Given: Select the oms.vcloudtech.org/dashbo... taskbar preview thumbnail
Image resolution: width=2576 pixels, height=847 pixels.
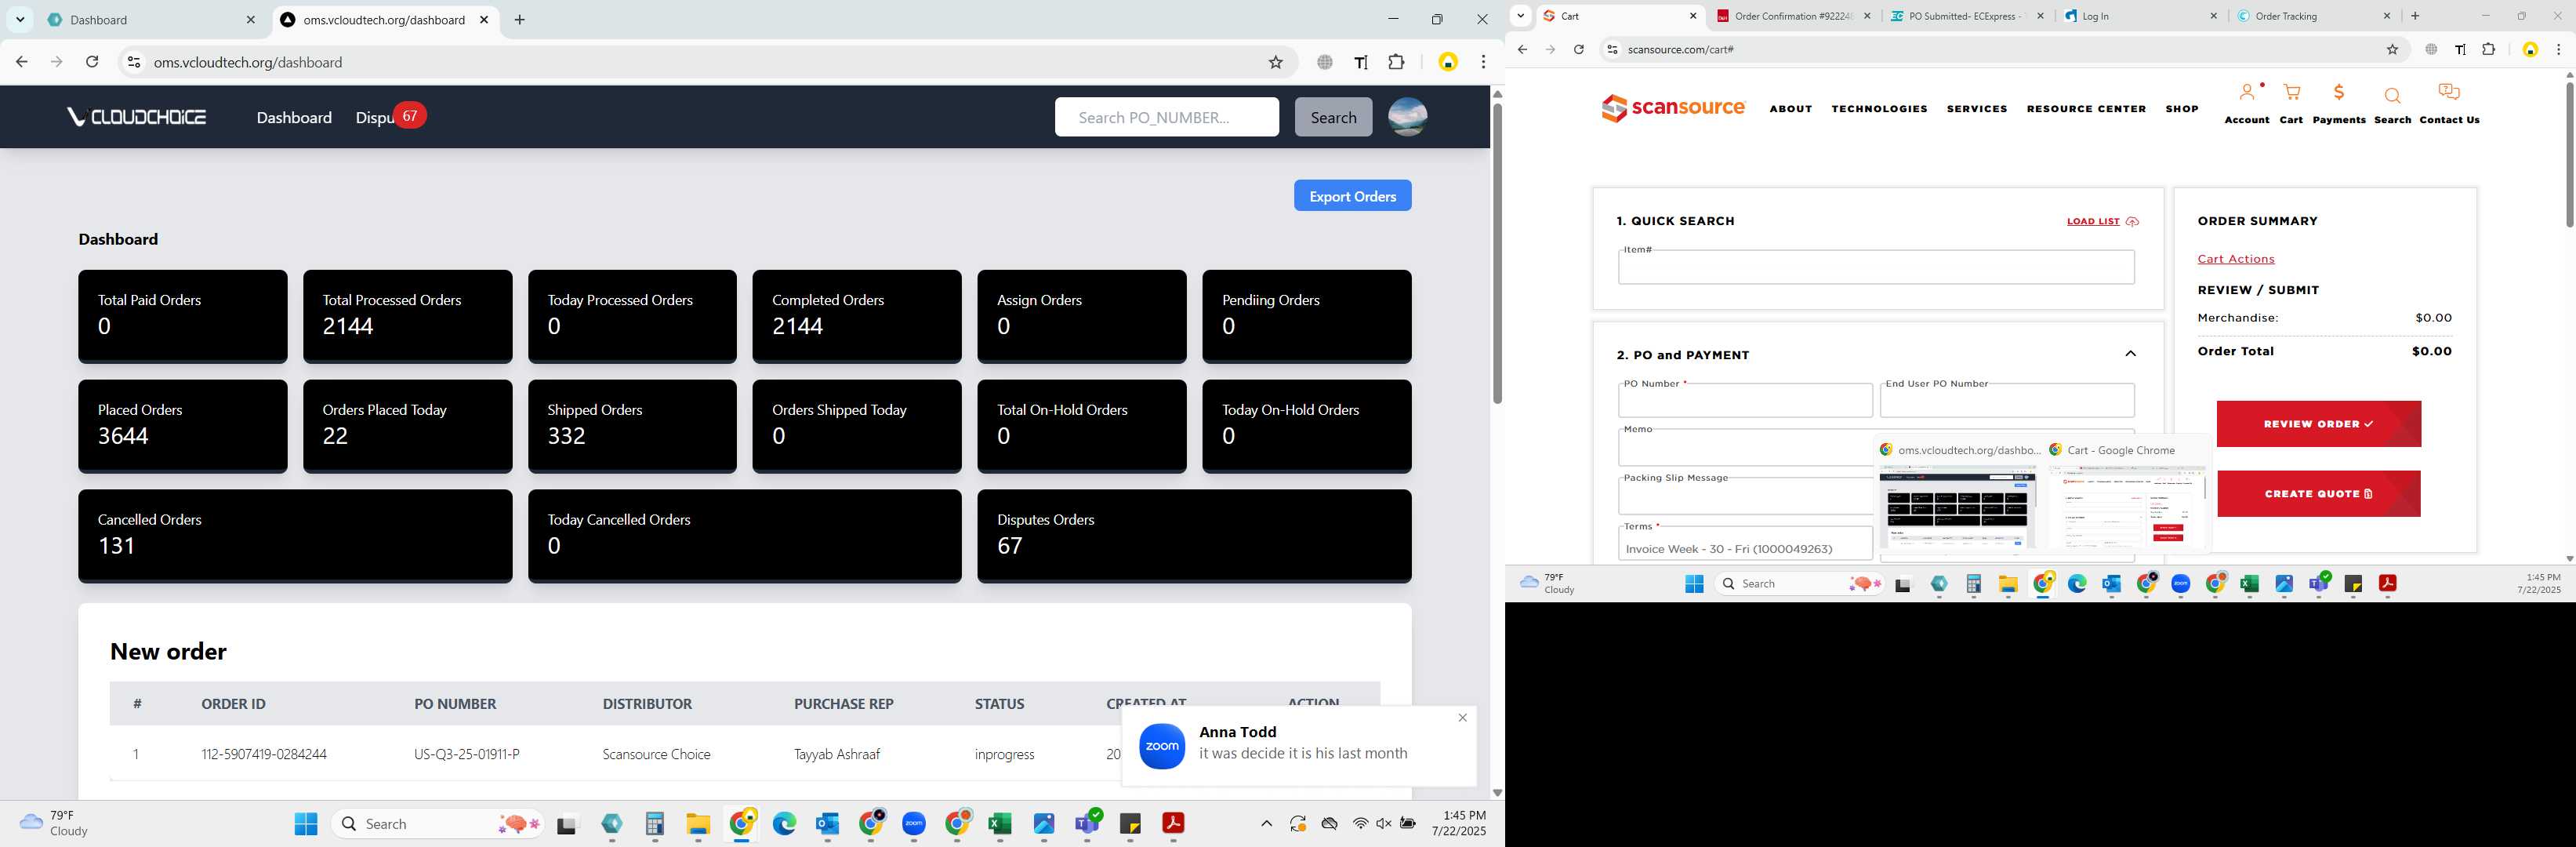Looking at the screenshot, I should (1957, 507).
